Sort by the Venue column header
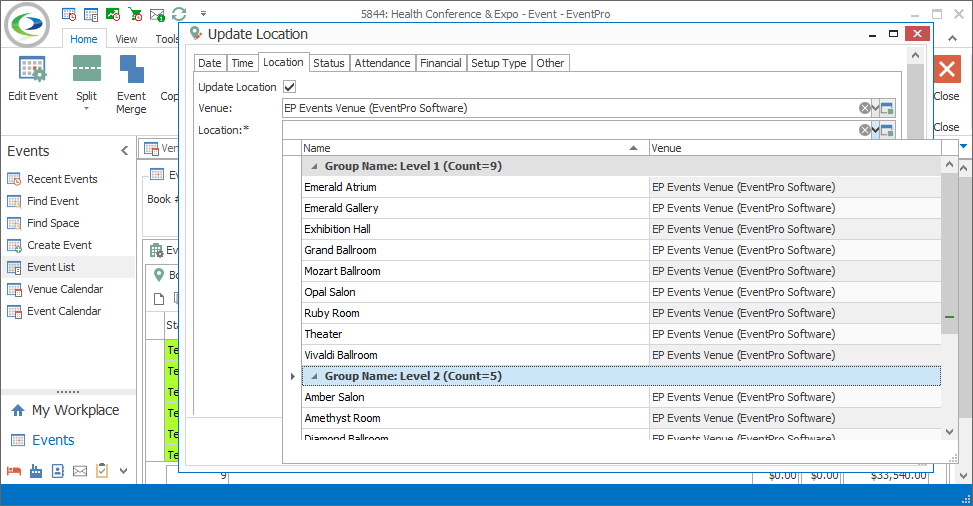Image resolution: width=973 pixels, height=506 pixels. pos(795,148)
